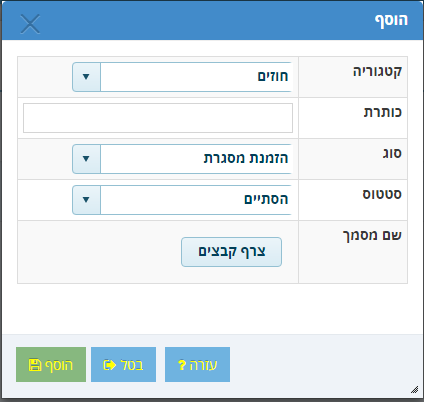Click the סטטוס label

point(382,194)
